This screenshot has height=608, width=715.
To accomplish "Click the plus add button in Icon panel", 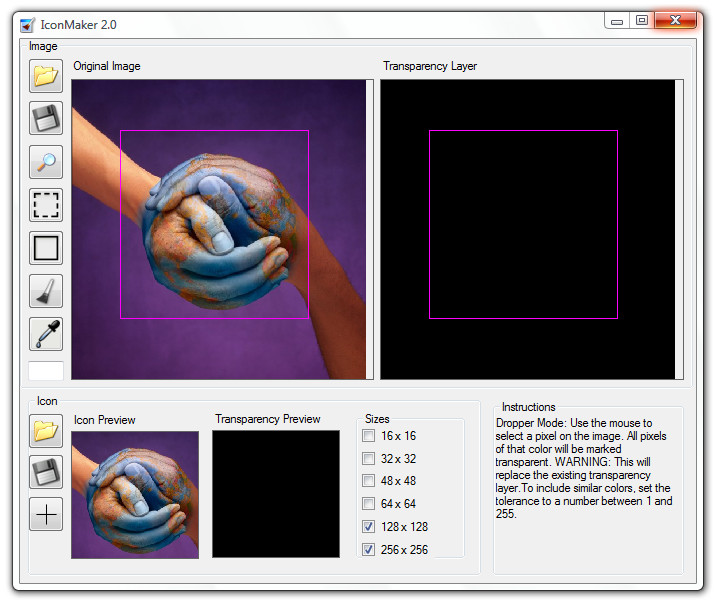I will (x=46, y=514).
